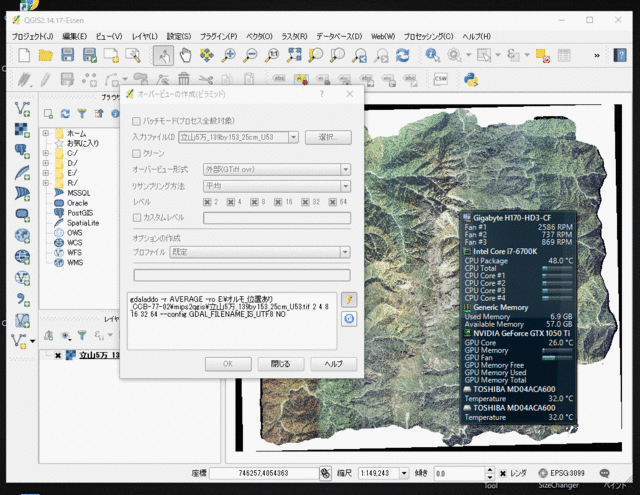Expand the C:/ drive node

46,153
